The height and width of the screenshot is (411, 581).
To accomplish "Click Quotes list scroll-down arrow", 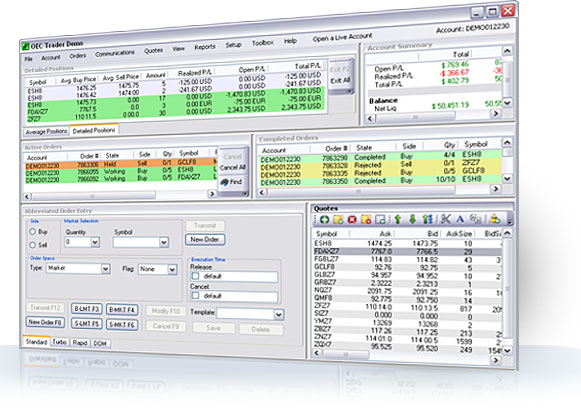I will 507,350.
